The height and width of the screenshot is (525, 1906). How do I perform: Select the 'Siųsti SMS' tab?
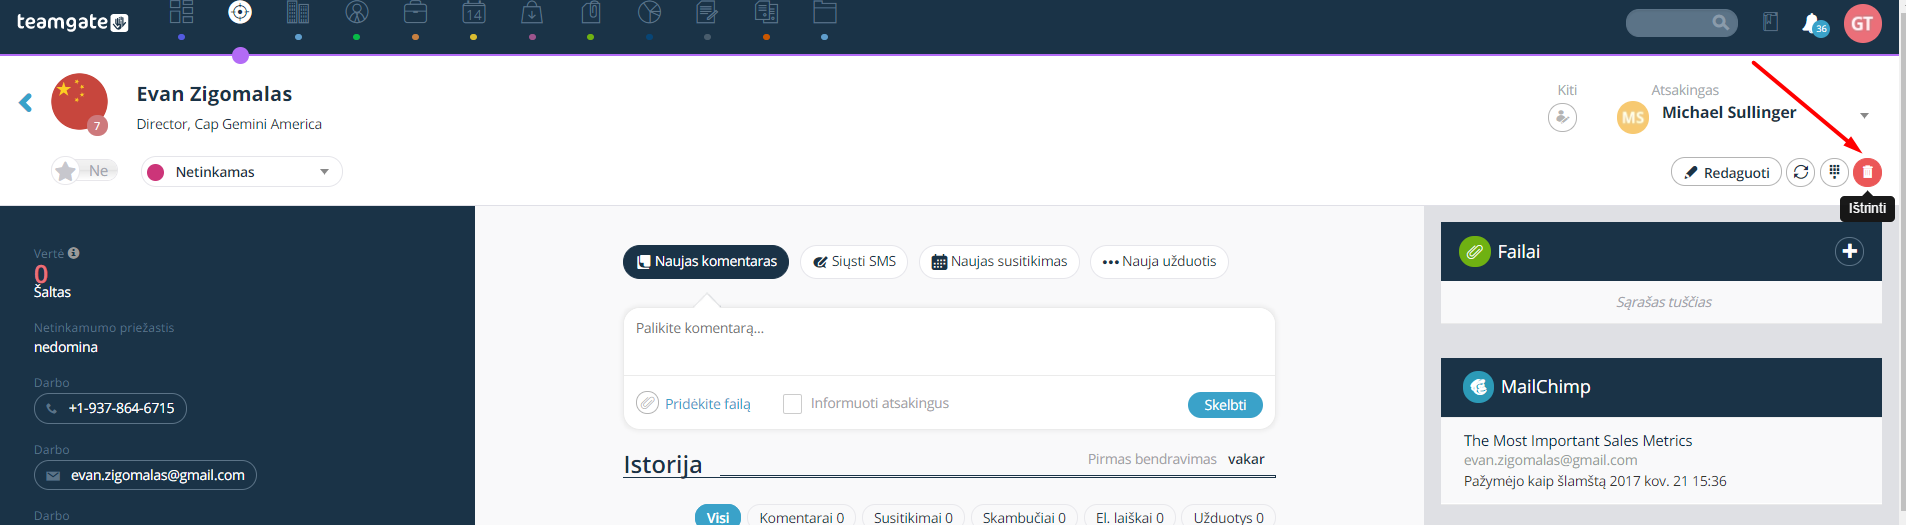click(854, 262)
